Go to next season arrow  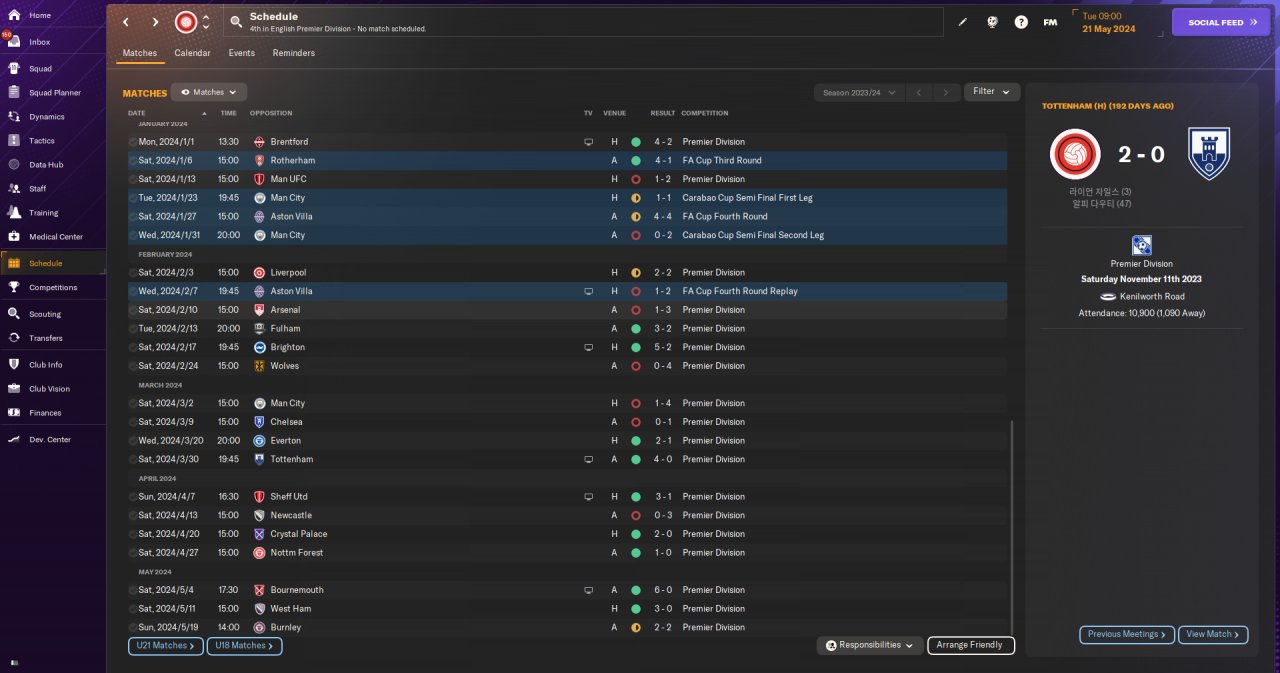(946, 92)
